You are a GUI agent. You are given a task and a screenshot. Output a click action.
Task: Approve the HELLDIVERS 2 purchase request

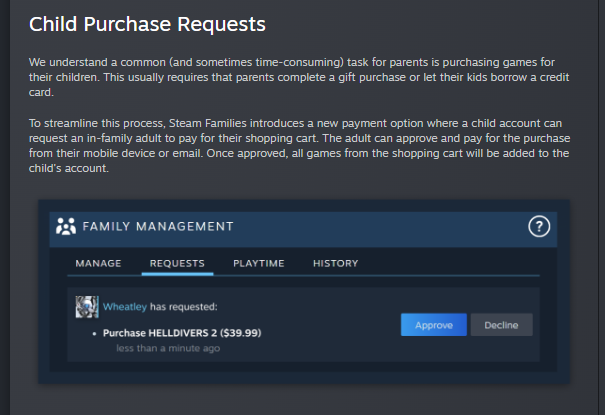[434, 325]
